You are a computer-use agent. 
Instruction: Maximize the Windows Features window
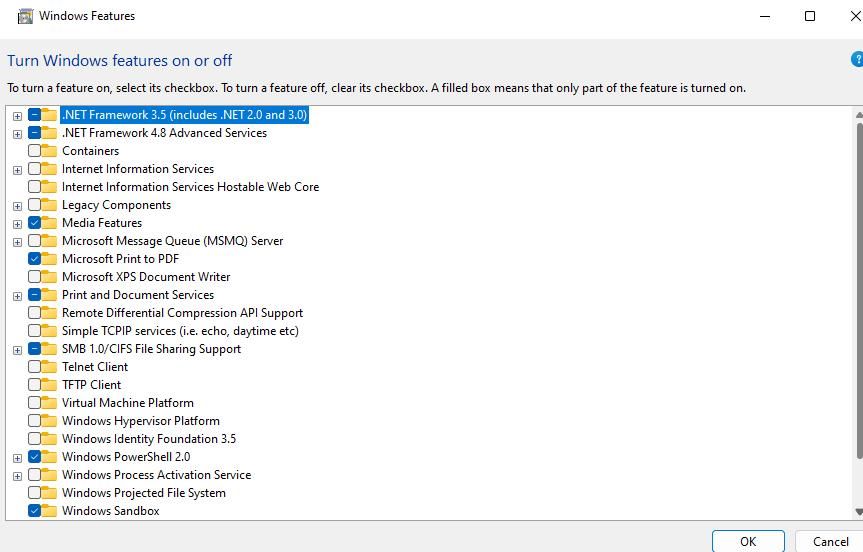810,16
